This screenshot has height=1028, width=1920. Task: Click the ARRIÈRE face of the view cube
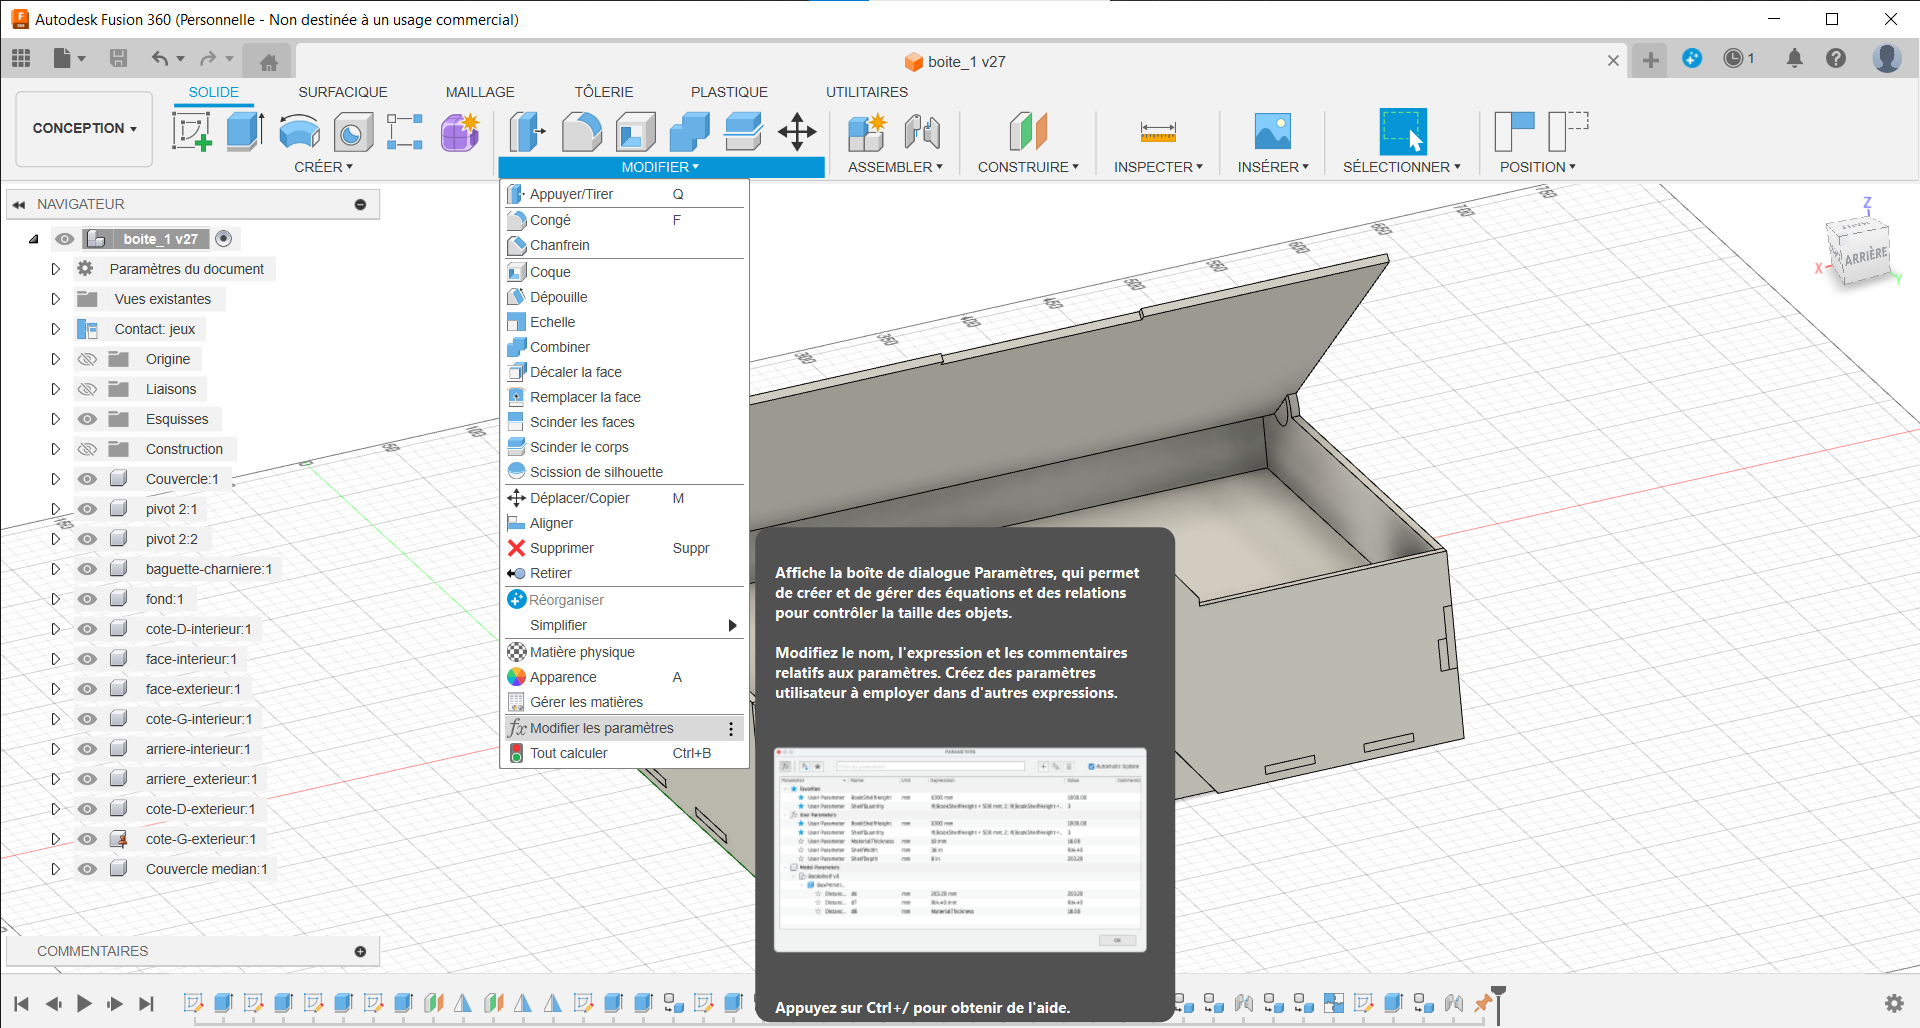pos(1866,256)
